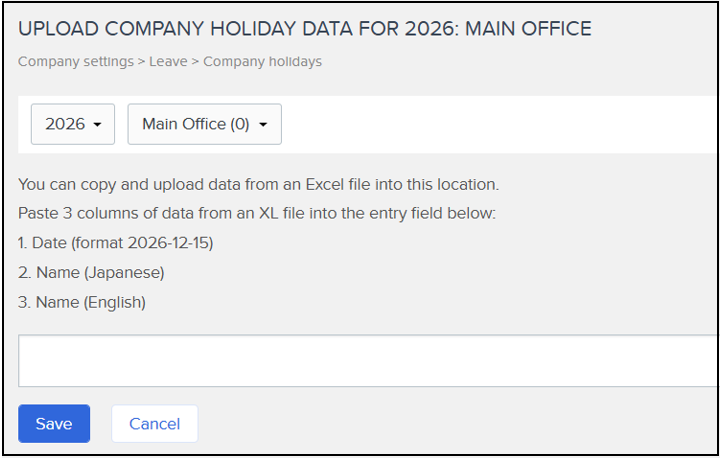Click the 'You can copy and upload data' sentence
This screenshot has height=458, width=720.
(259, 184)
